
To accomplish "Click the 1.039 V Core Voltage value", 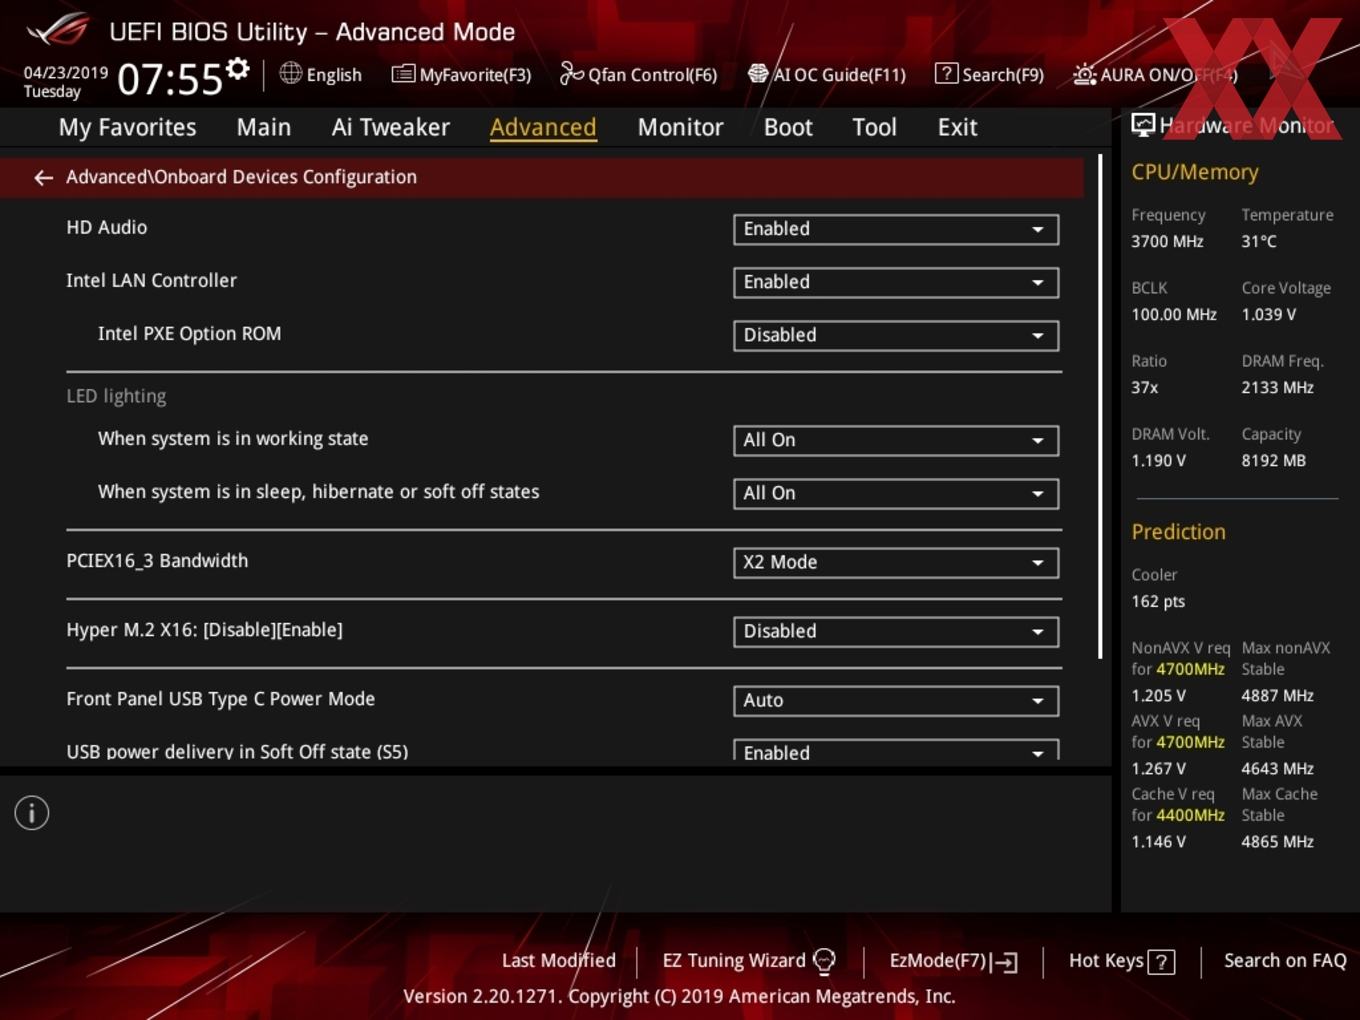I will [1268, 314].
